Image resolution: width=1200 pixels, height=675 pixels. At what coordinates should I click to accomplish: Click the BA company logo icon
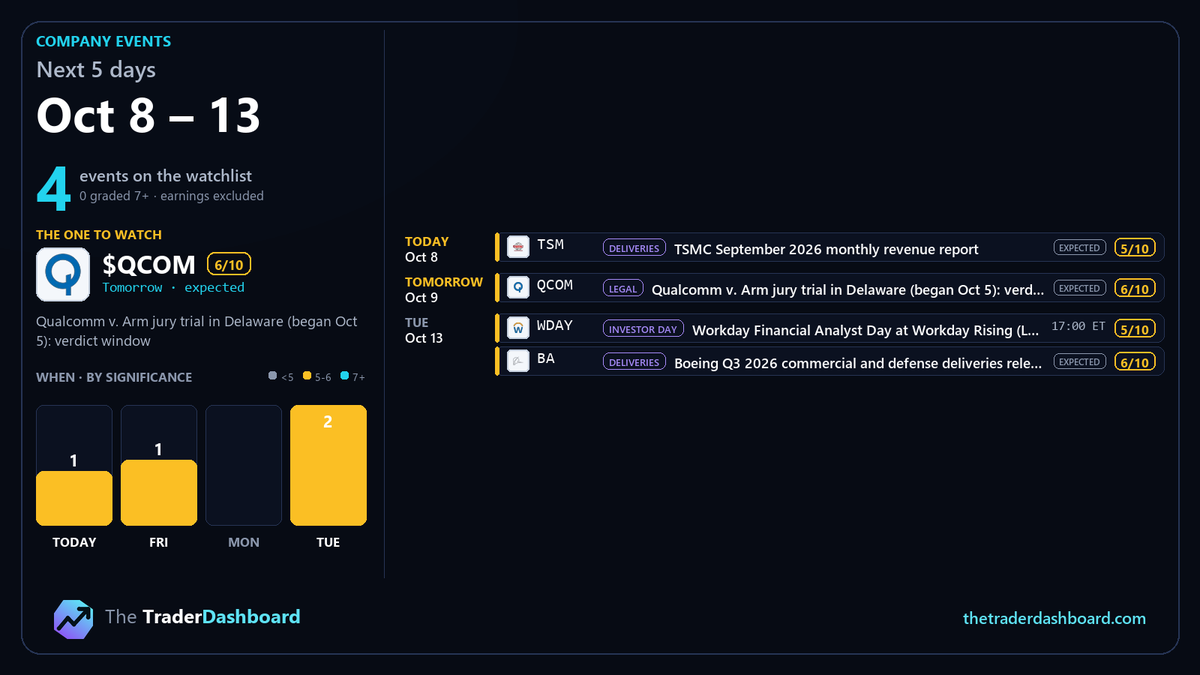[x=518, y=361]
